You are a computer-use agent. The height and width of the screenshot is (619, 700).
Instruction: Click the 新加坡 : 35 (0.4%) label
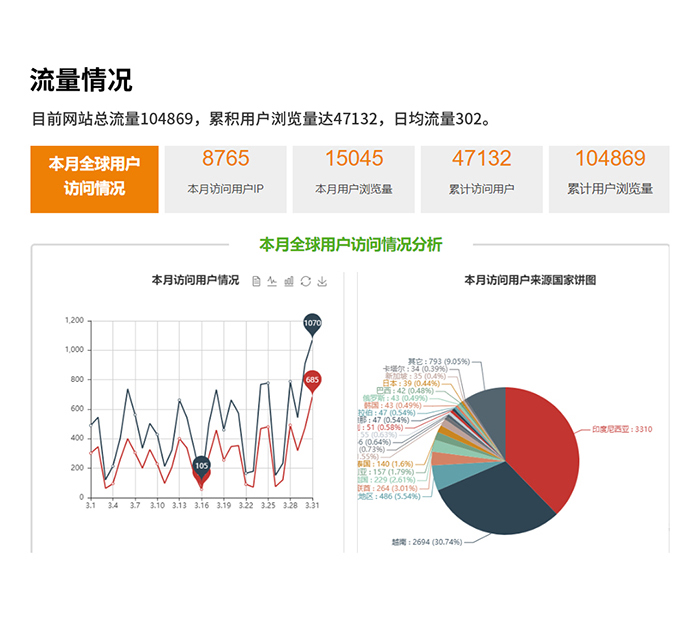point(416,376)
